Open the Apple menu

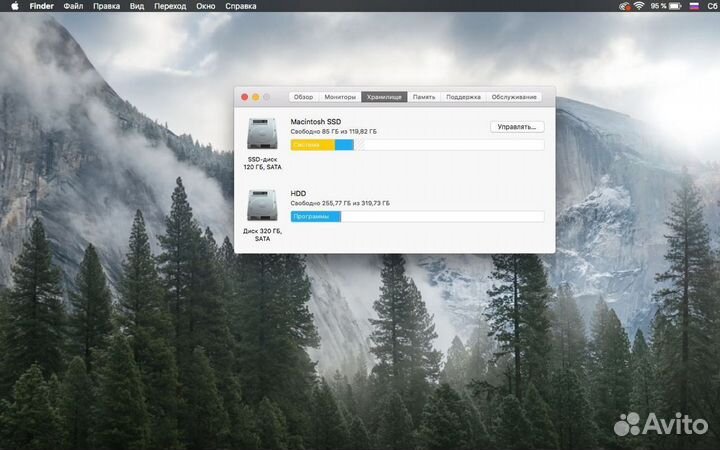click(x=15, y=6)
